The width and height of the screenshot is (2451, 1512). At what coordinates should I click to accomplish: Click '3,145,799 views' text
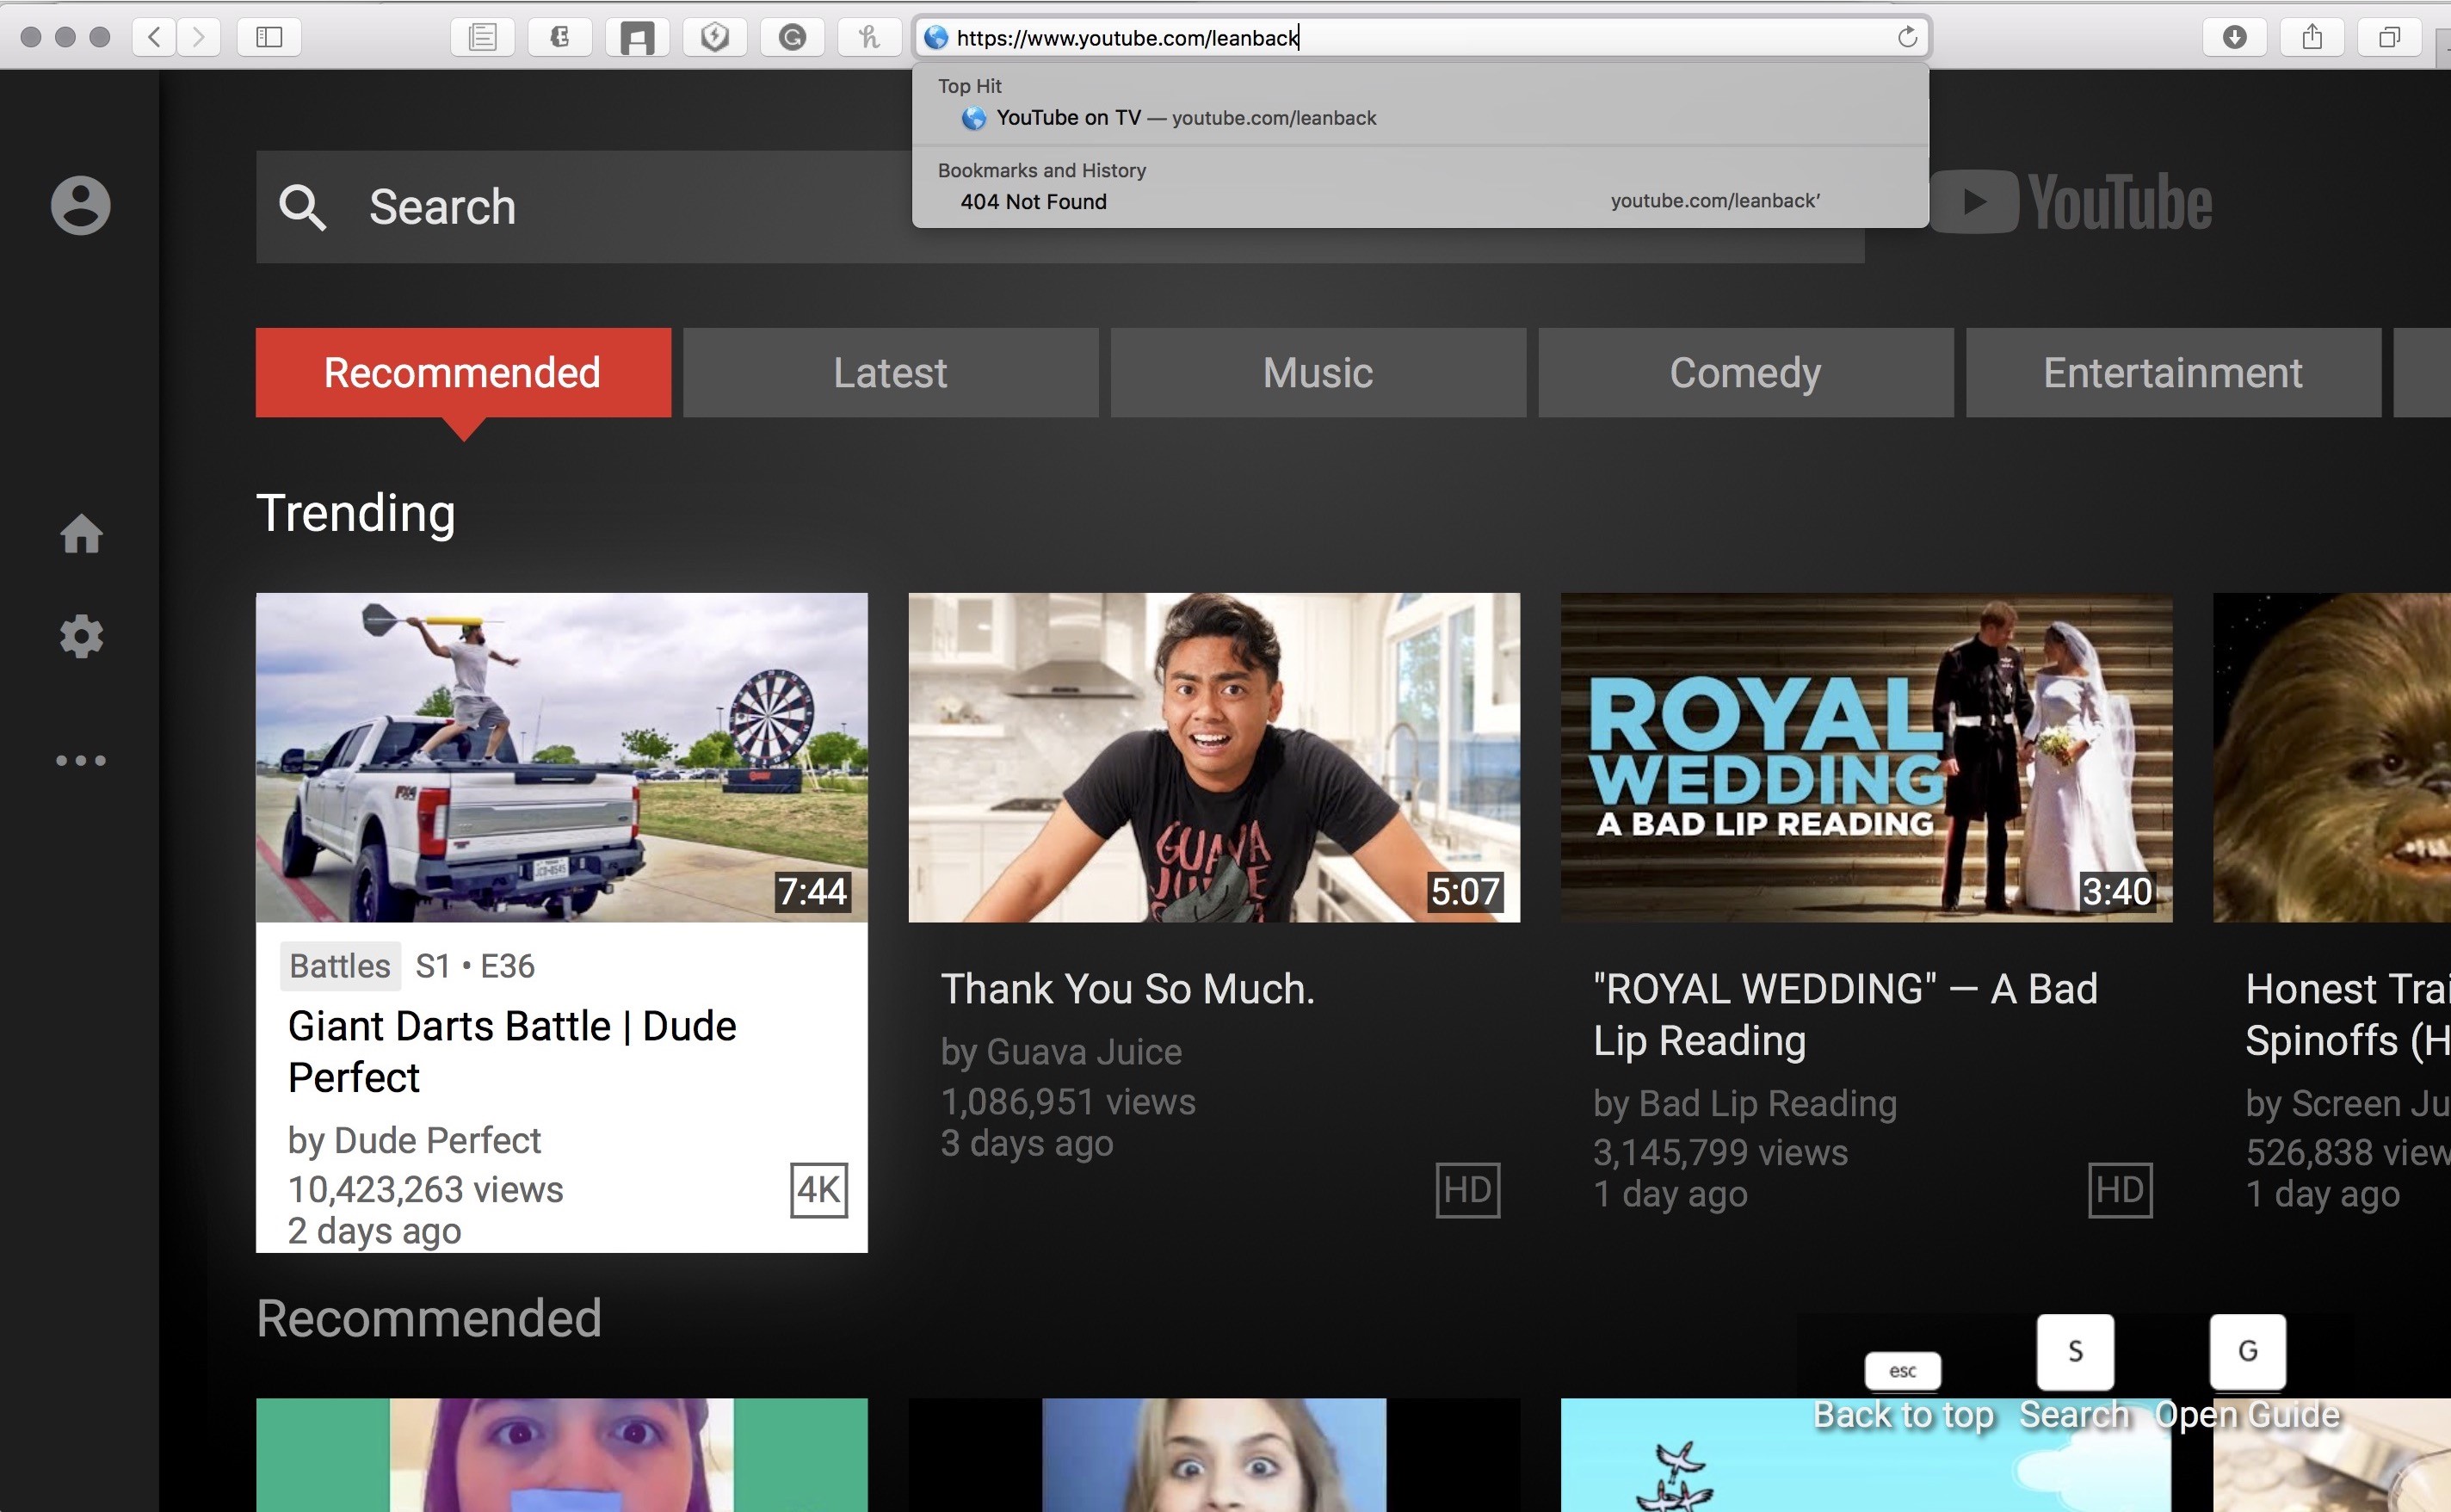tap(1720, 1152)
